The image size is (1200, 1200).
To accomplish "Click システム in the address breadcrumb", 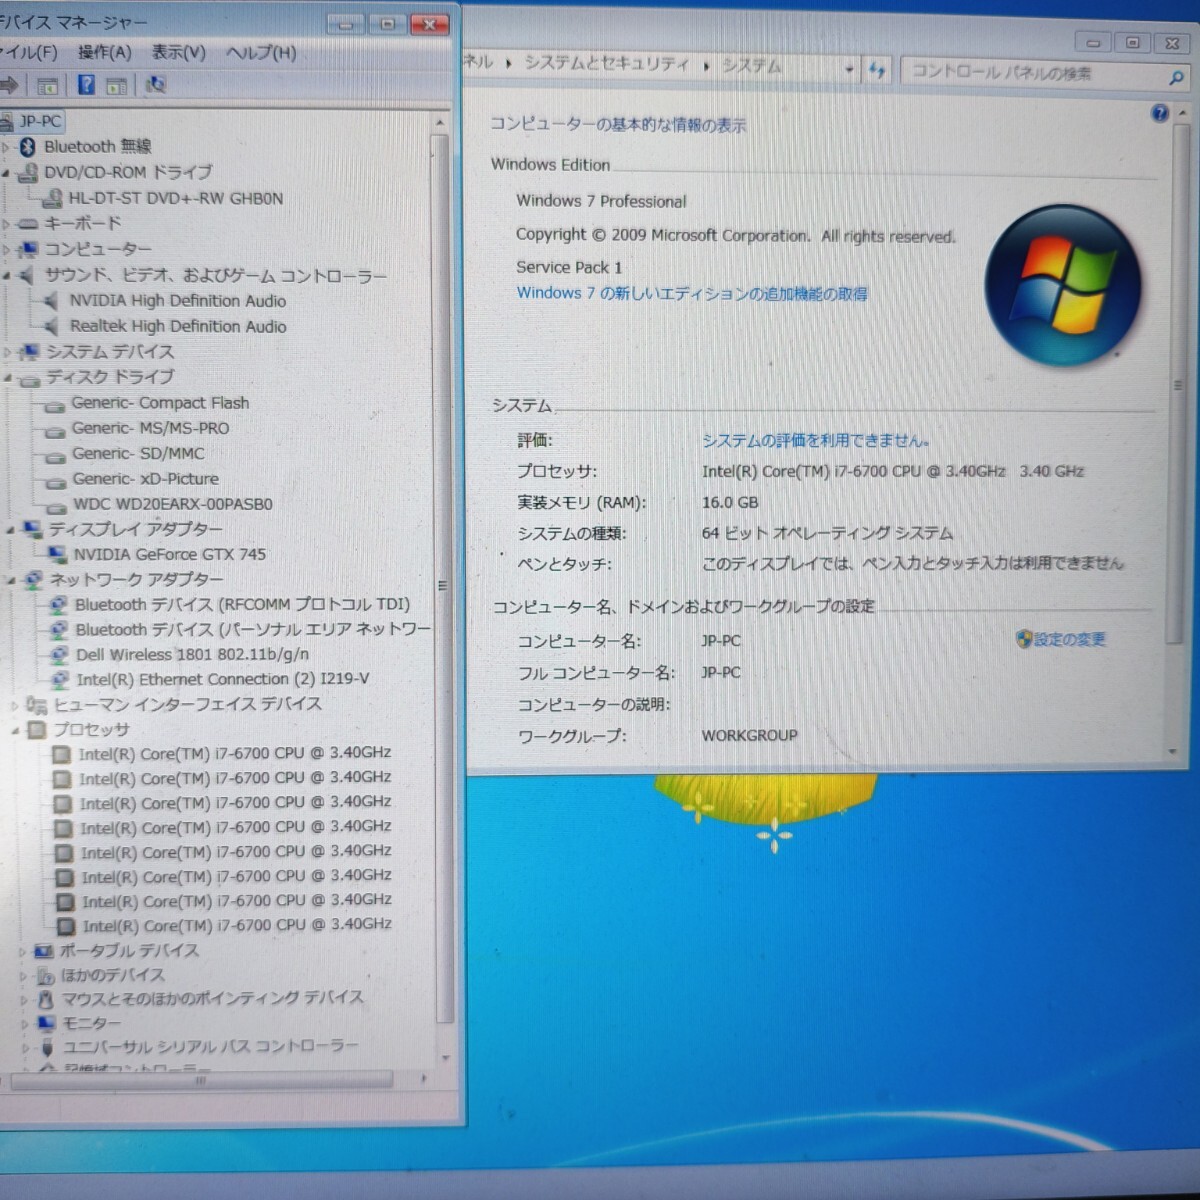I will tap(752, 67).
